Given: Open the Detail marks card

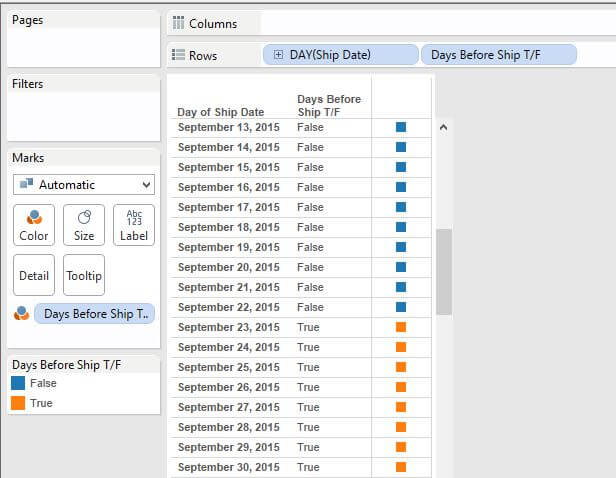Looking at the screenshot, I should pos(33,275).
